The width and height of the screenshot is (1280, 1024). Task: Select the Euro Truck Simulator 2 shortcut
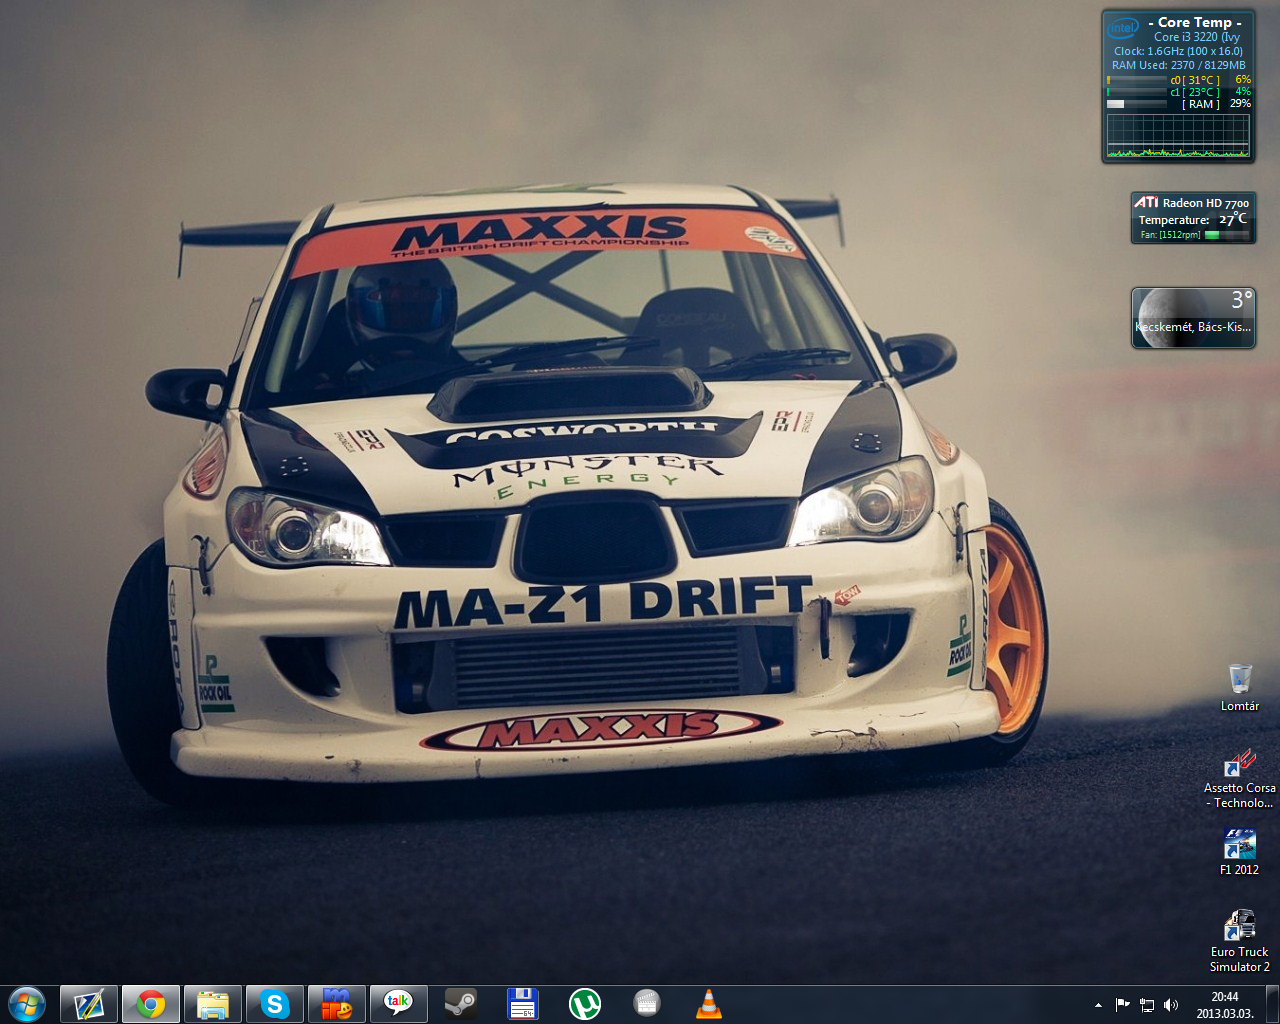1240,940
